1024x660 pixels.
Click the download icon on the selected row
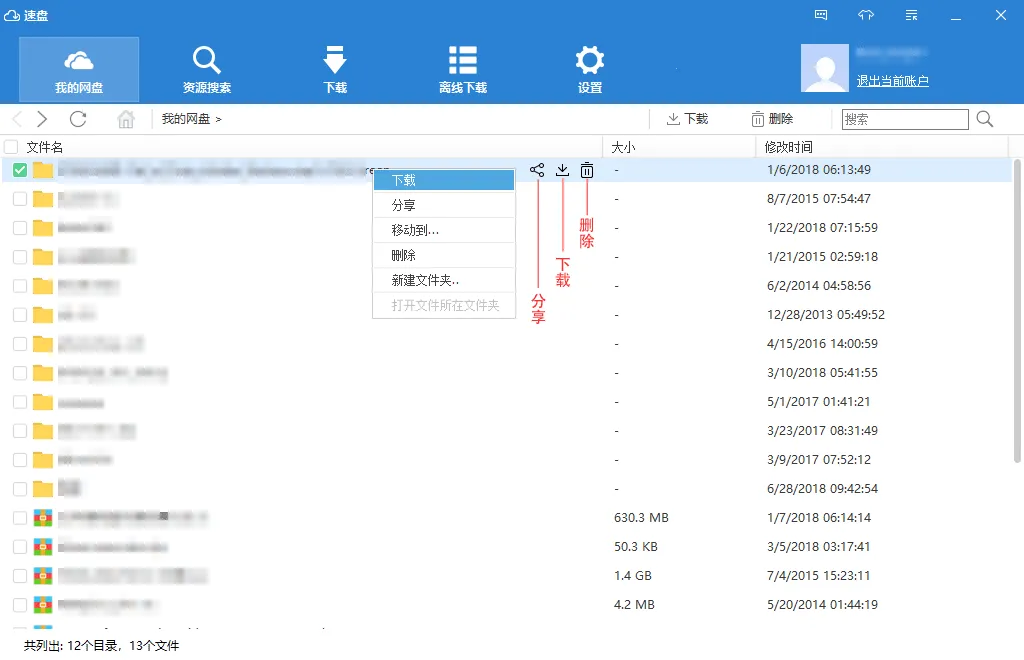[x=562, y=170]
